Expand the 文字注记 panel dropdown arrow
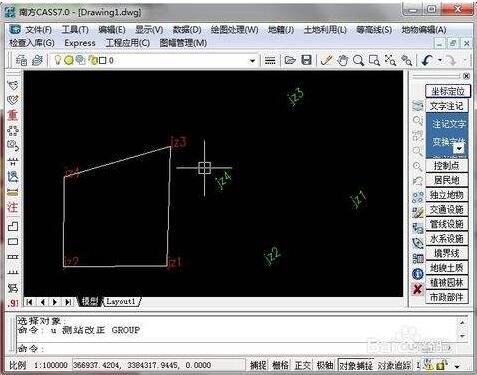The width and height of the screenshot is (477, 375). (x=460, y=148)
